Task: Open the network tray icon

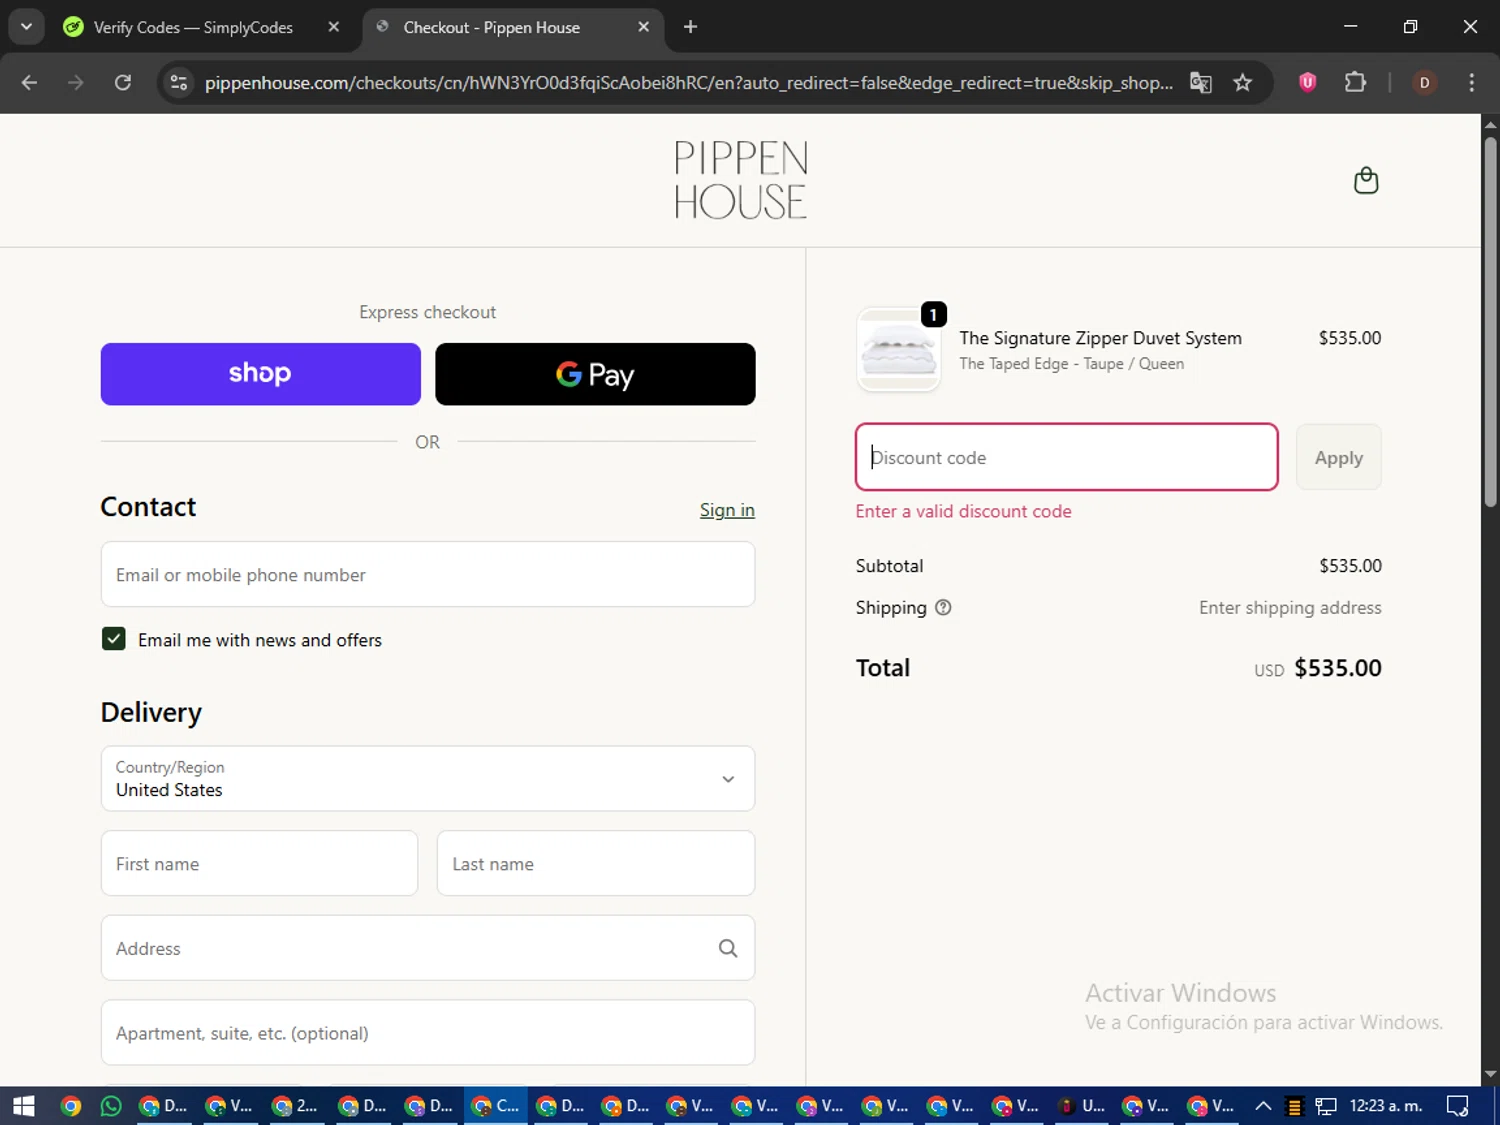Action: 1326,1105
